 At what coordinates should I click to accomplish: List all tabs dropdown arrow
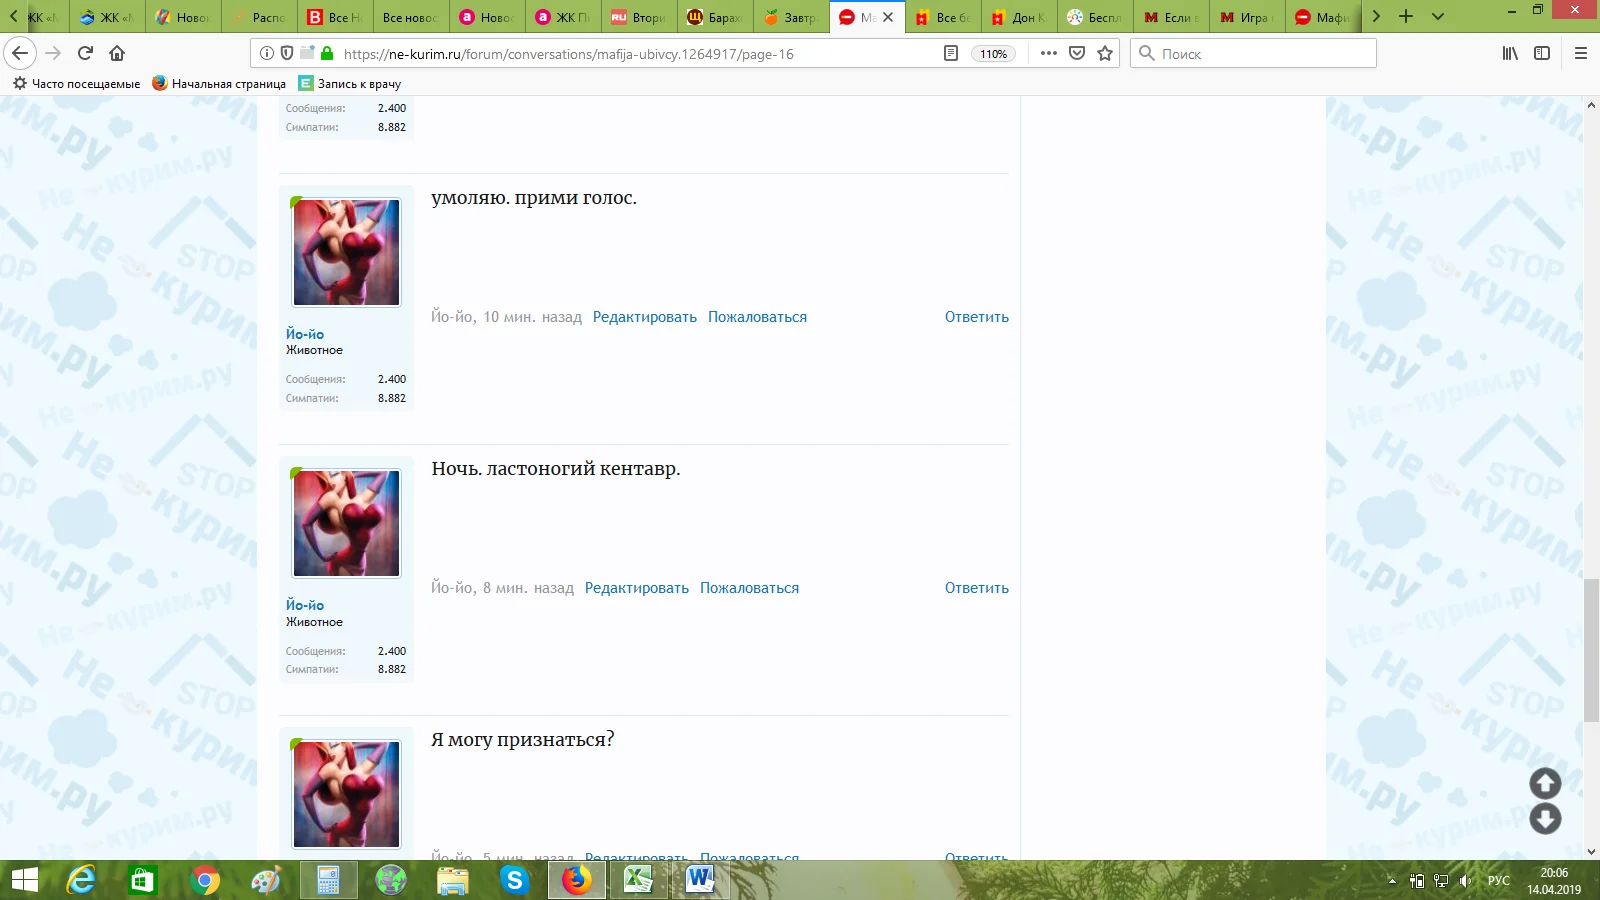(x=1438, y=17)
